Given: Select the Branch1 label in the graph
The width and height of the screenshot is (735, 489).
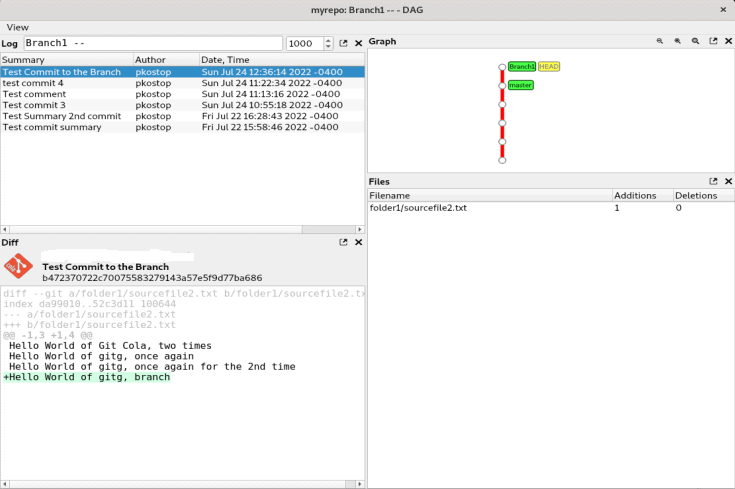Looking at the screenshot, I should [522, 67].
